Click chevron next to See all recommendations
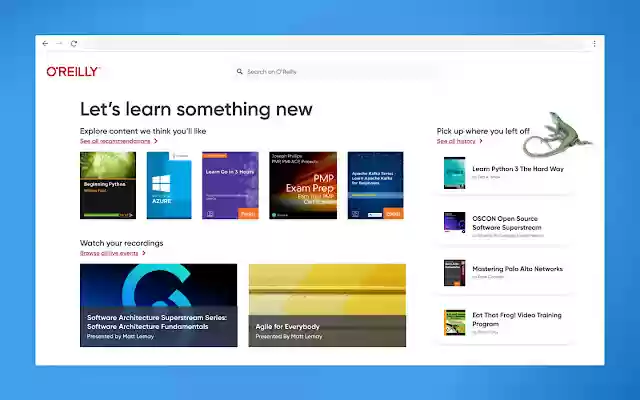Image resolution: width=640 pixels, height=400 pixels. 156,141
